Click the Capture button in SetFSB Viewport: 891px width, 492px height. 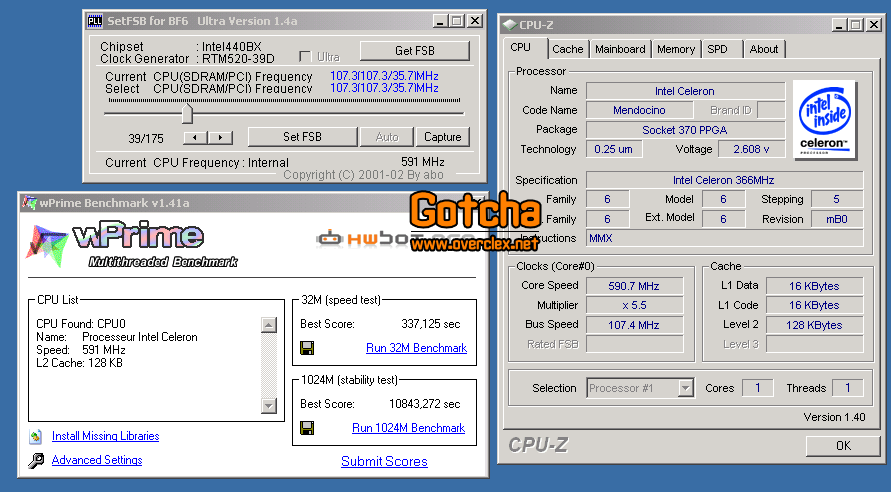coord(443,137)
